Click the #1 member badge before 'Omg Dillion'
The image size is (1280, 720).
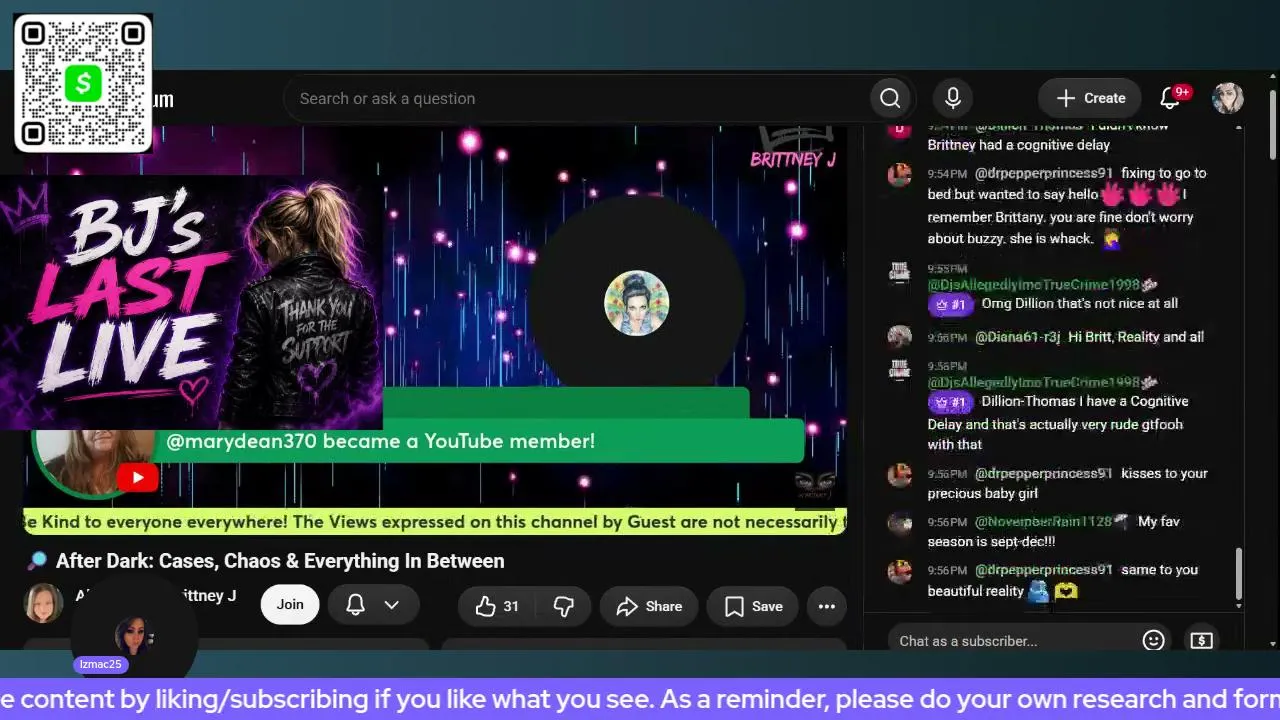pos(951,304)
